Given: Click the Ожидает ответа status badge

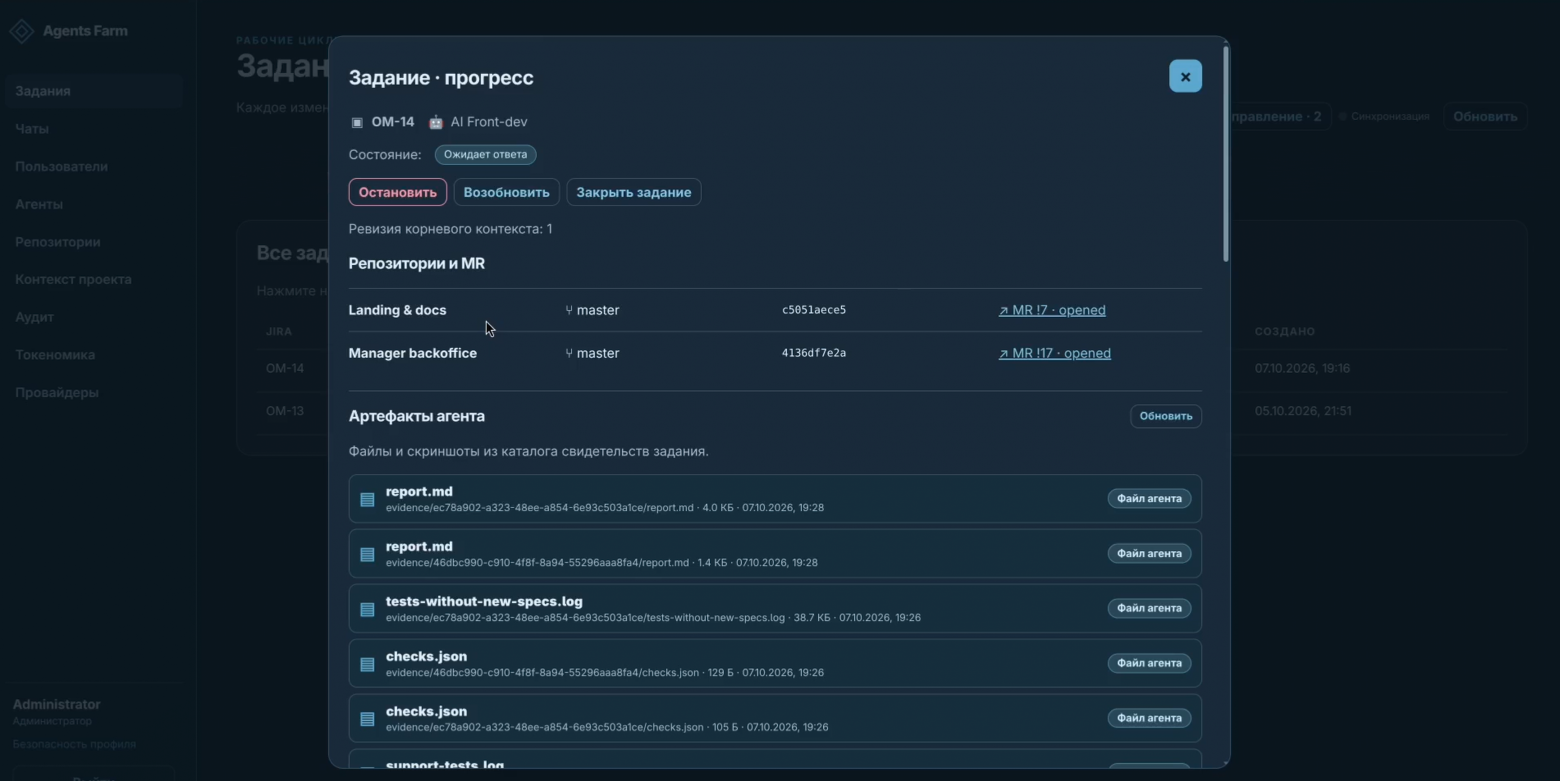Looking at the screenshot, I should [486, 155].
